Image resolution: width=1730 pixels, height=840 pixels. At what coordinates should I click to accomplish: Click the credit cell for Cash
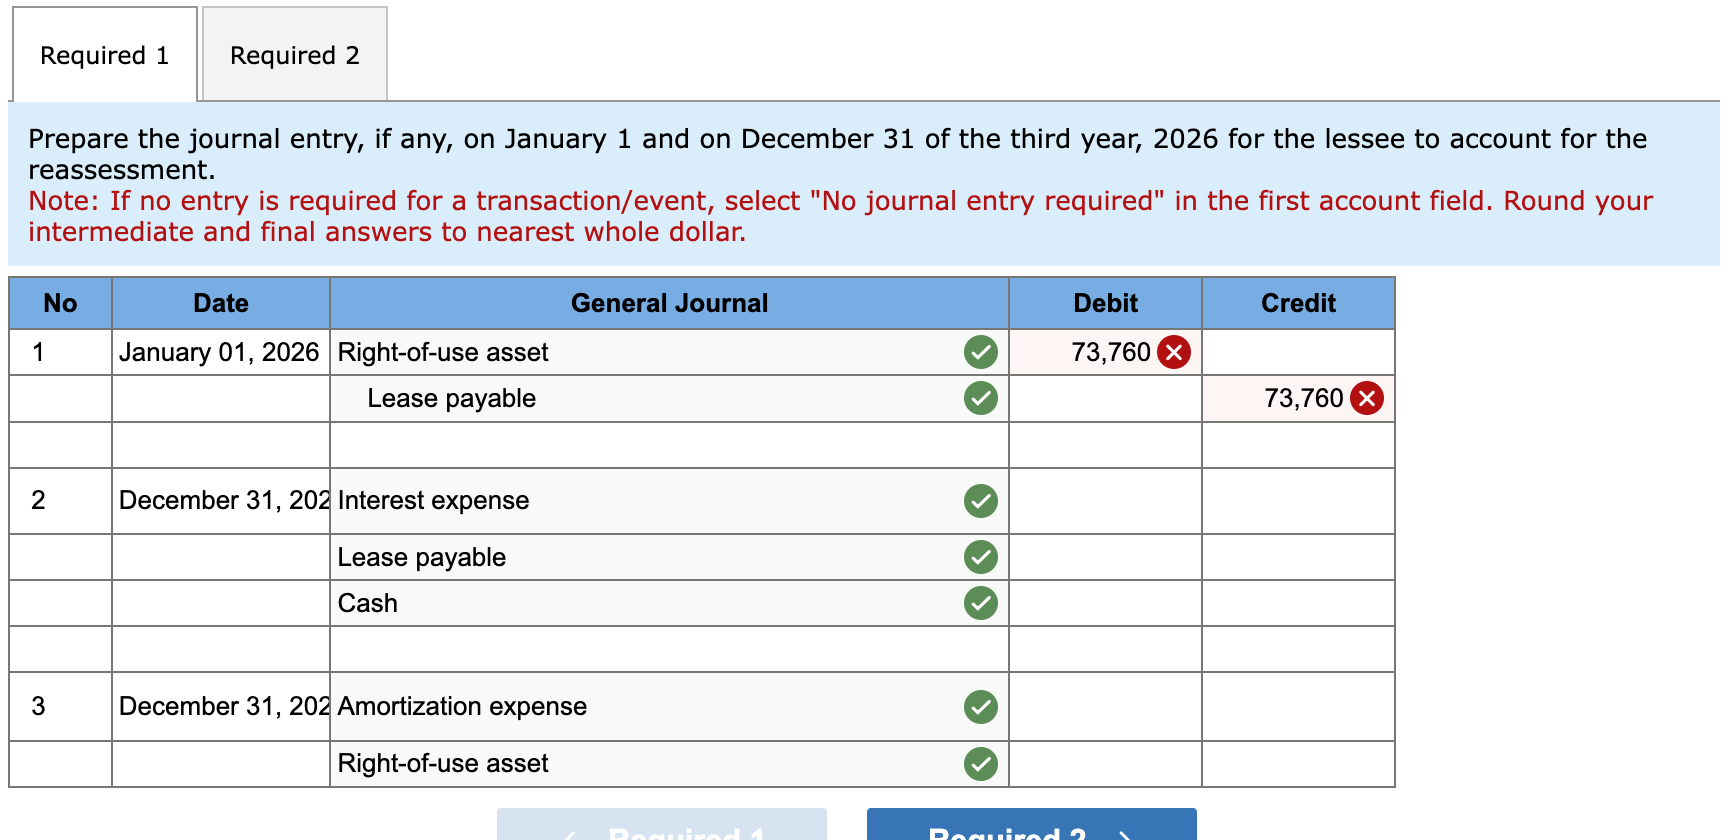pos(1298,603)
